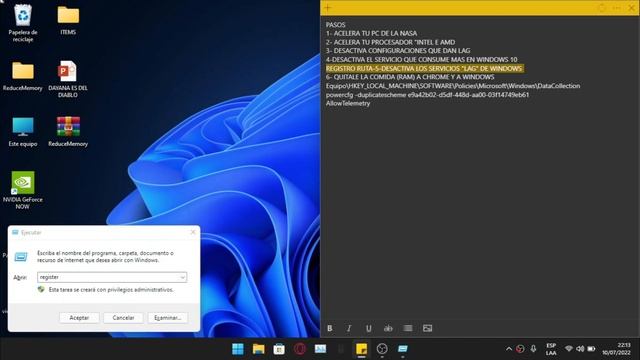This screenshot has width=640, height=360.
Task: Open the sticky note three-dot menu
Action: pos(617,8)
